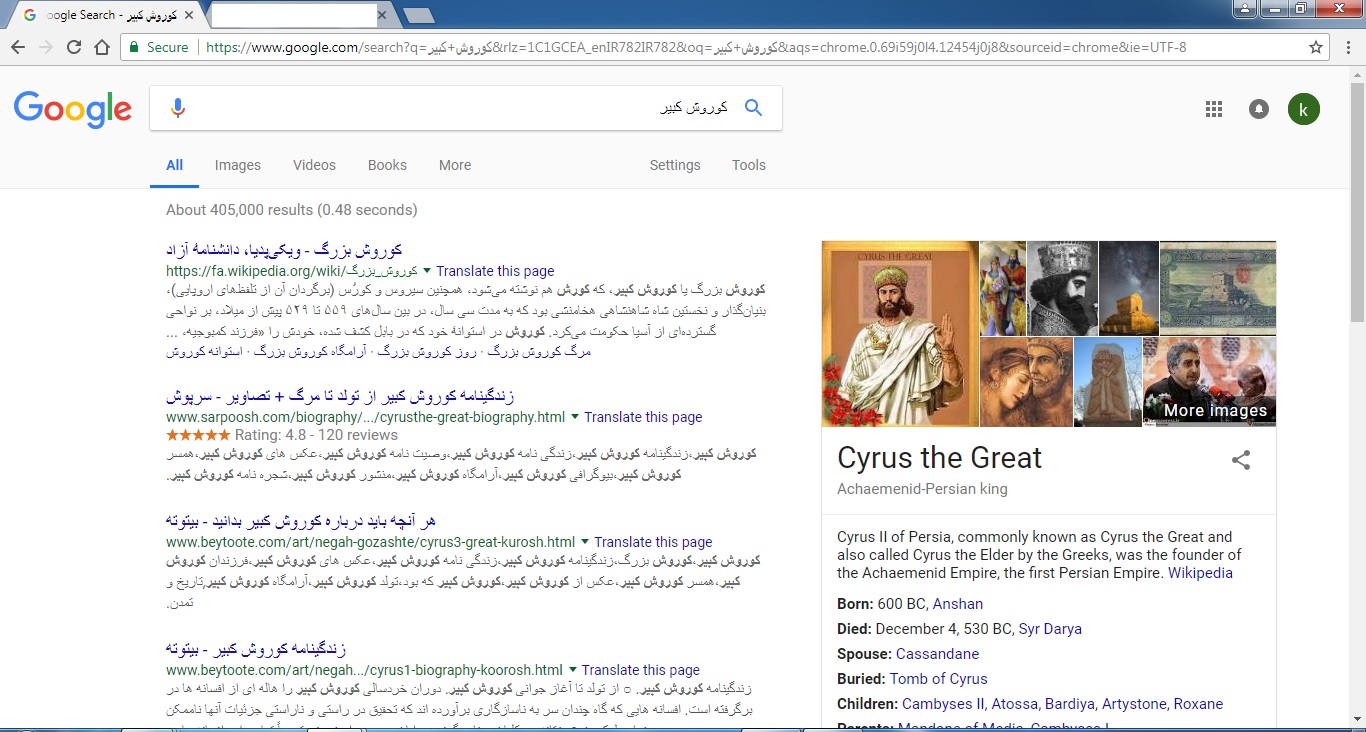This screenshot has height=732, width=1366.
Task: Open the night sky tomb thumbnail
Action: (x=1128, y=288)
